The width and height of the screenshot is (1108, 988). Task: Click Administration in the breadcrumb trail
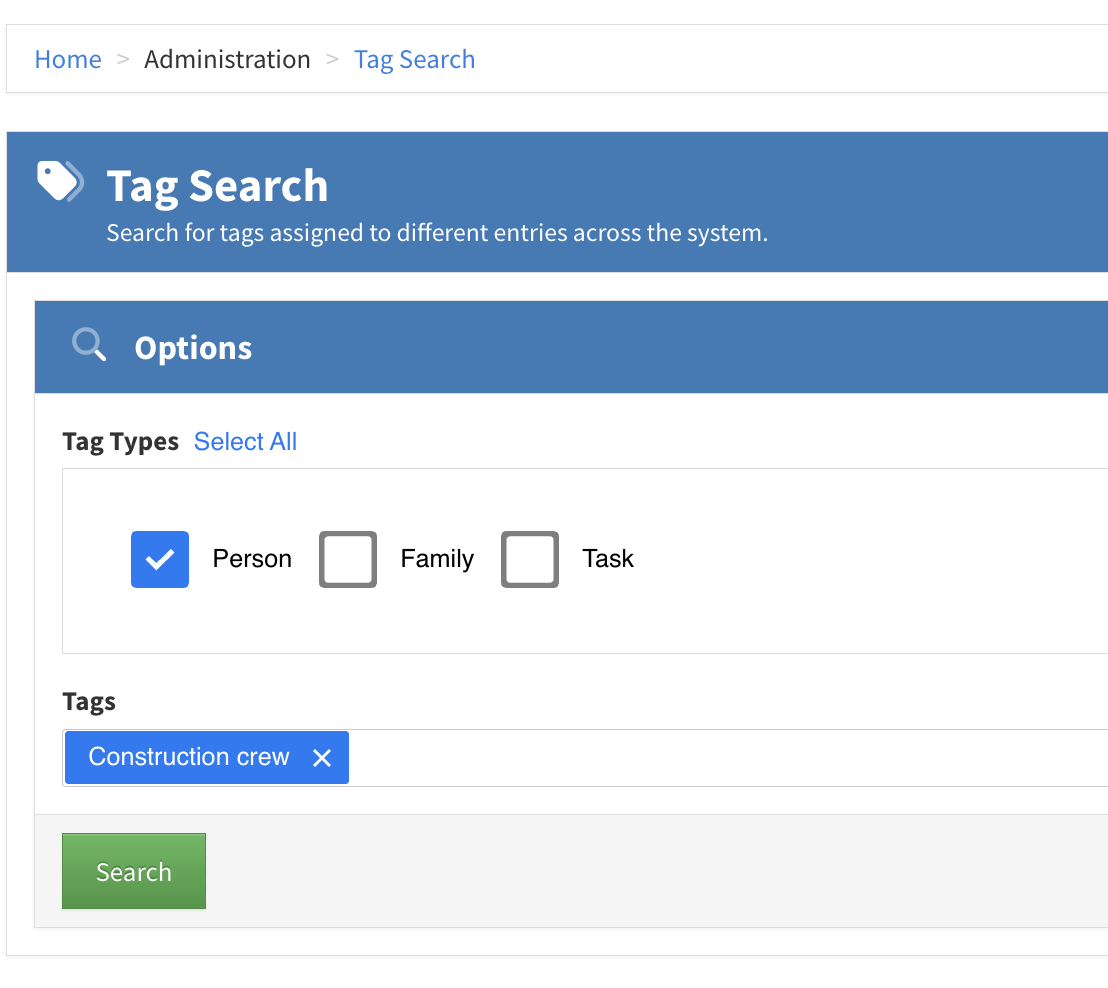pyautogui.click(x=227, y=60)
